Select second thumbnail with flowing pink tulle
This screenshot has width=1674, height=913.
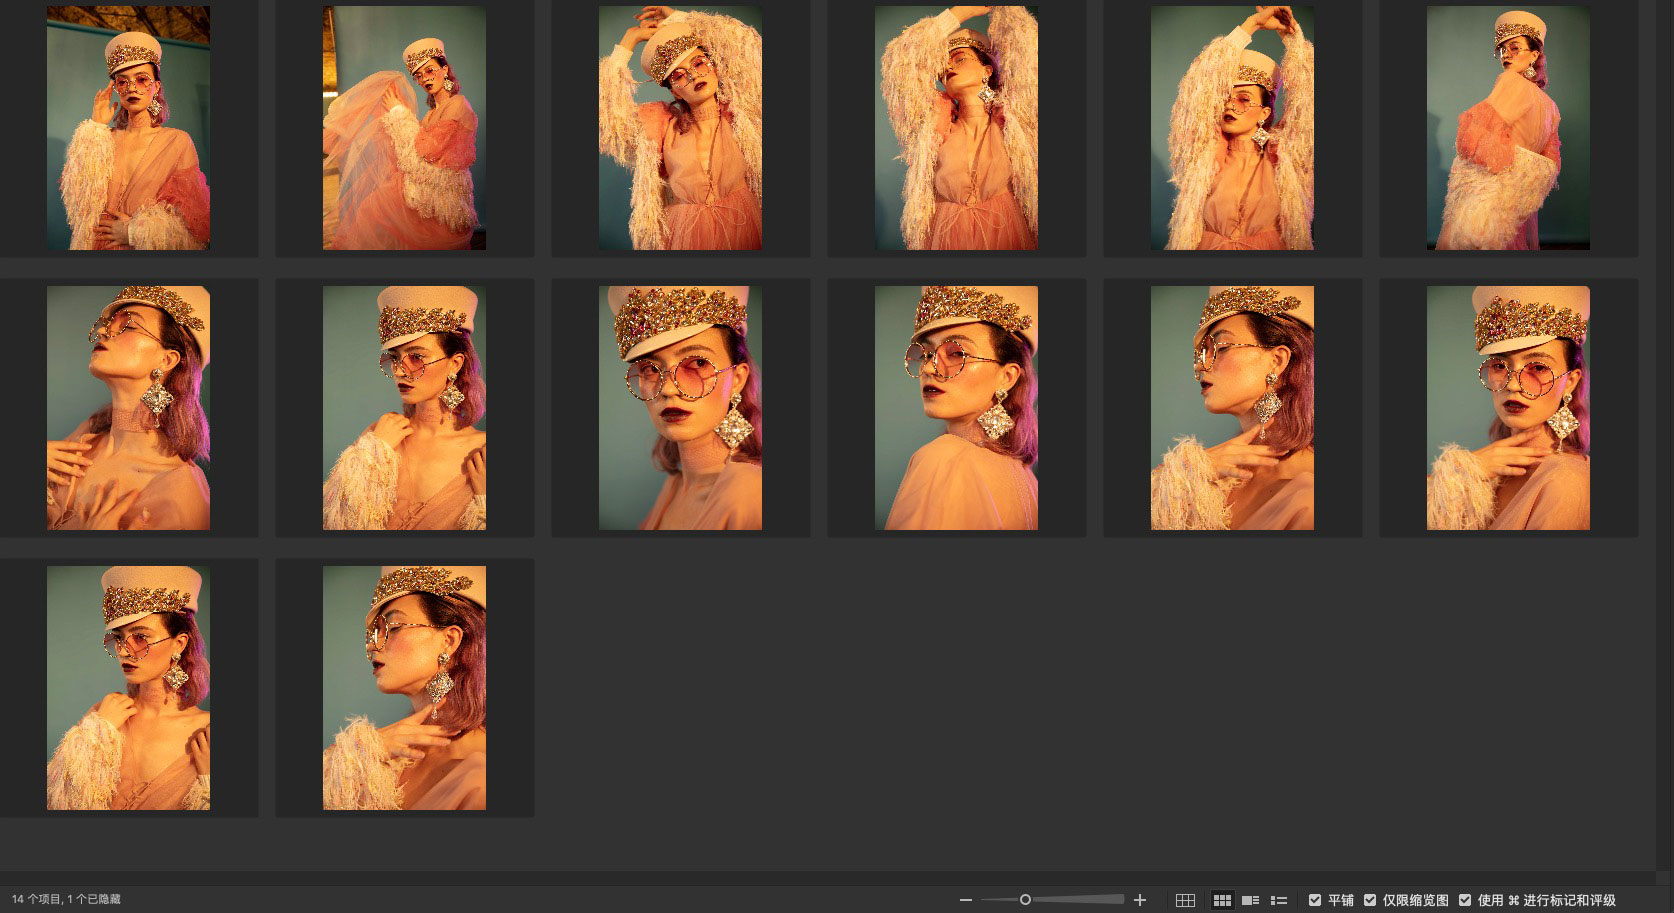point(404,128)
